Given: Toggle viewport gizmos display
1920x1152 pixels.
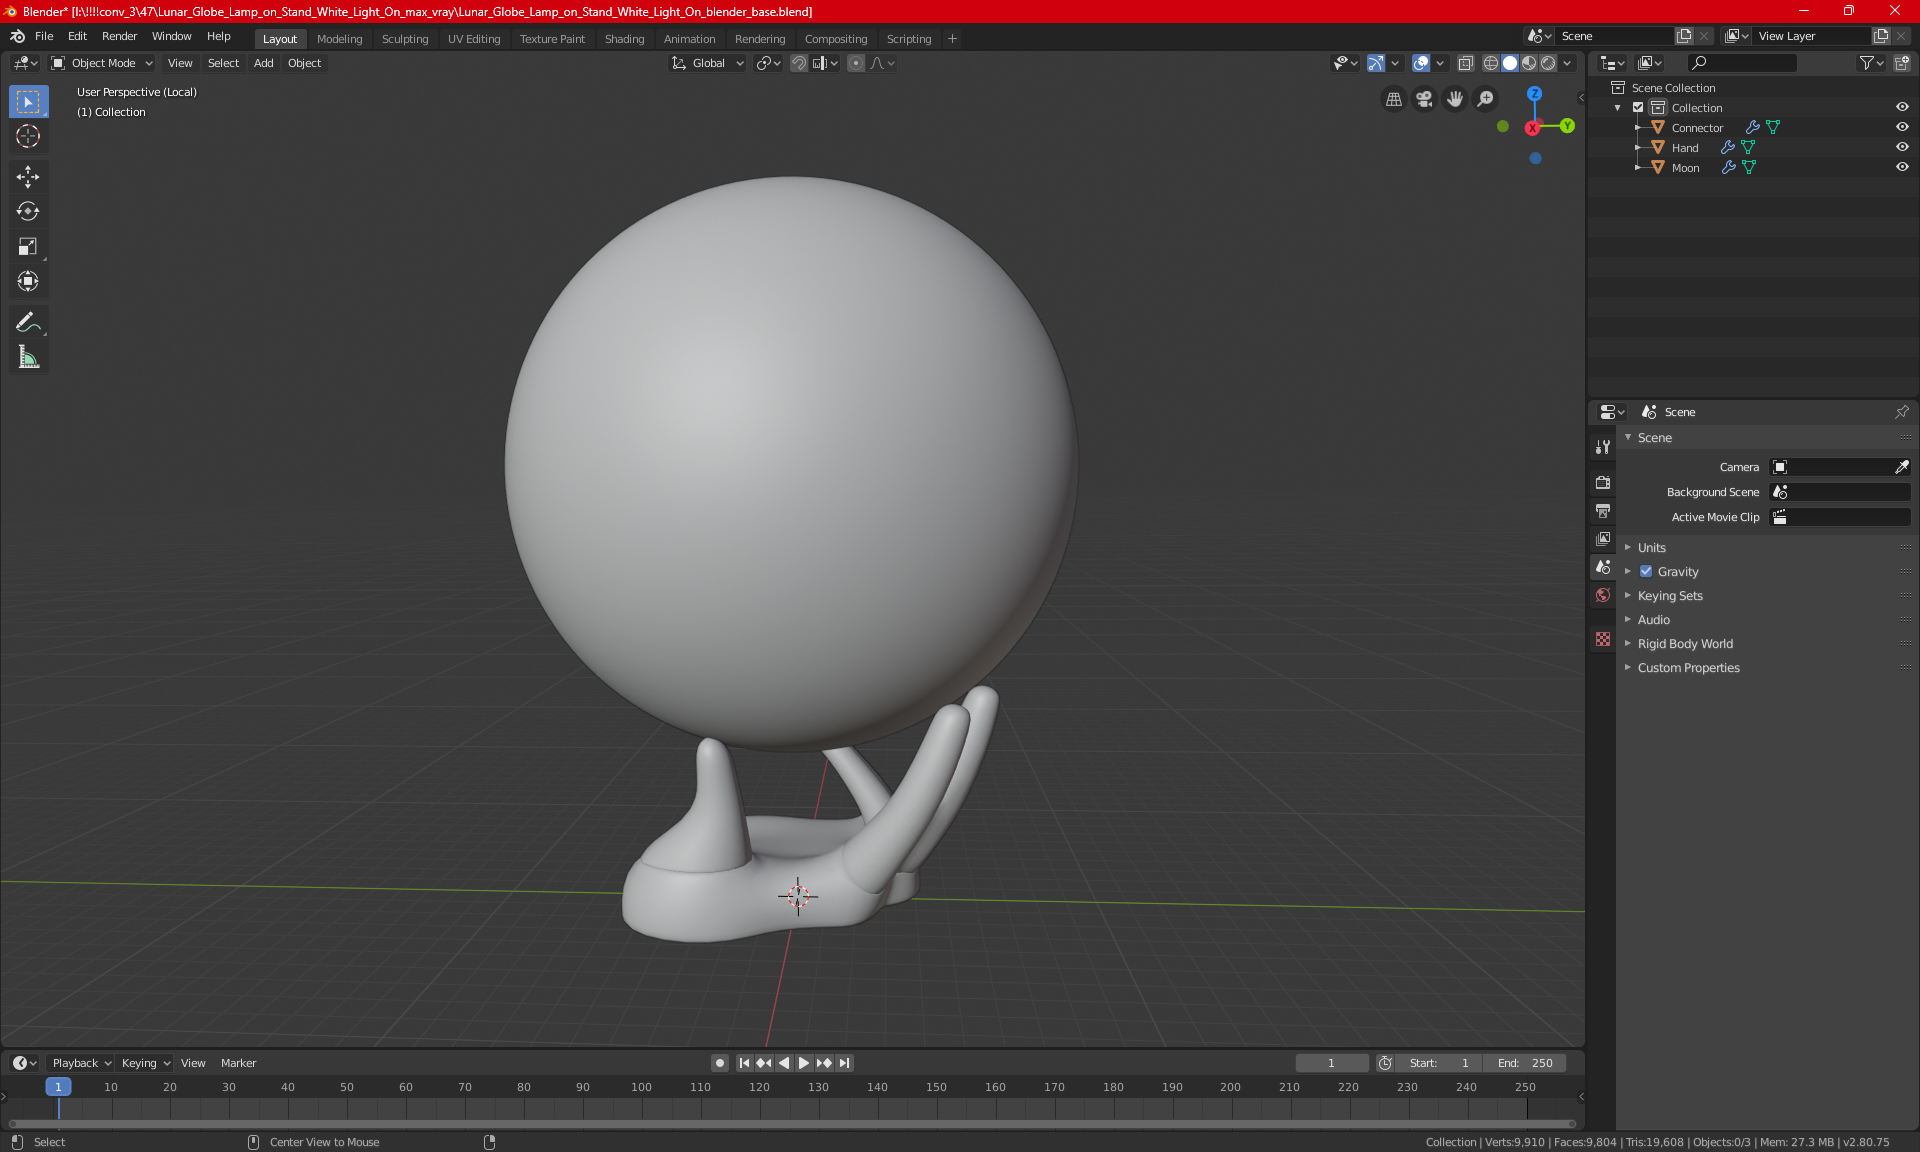Looking at the screenshot, I should (x=1376, y=63).
